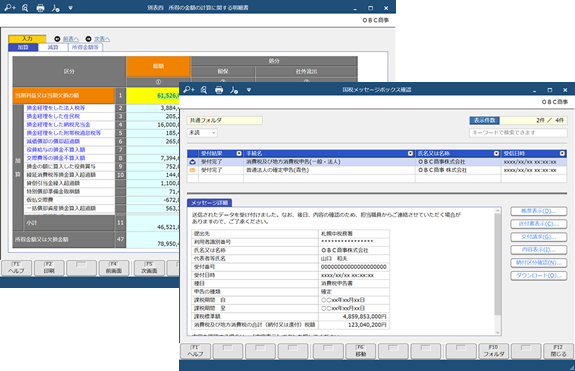The width and height of the screenshot is (575, 371).
Task: Click the opened mail icon in the 消費税 row
Action: [193, 162]
